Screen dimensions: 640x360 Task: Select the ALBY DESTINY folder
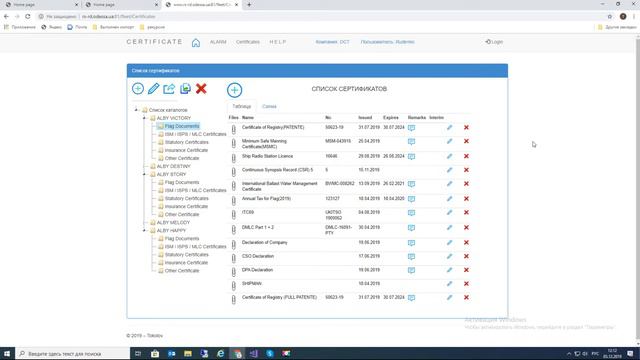point(174,167)
